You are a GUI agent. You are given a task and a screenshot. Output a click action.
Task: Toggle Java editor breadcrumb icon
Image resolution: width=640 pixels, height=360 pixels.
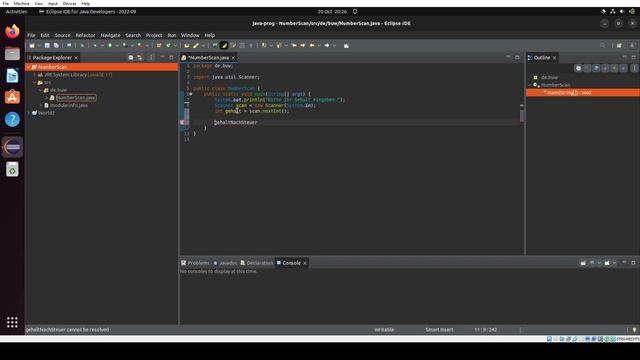click(x=215, y=46)
